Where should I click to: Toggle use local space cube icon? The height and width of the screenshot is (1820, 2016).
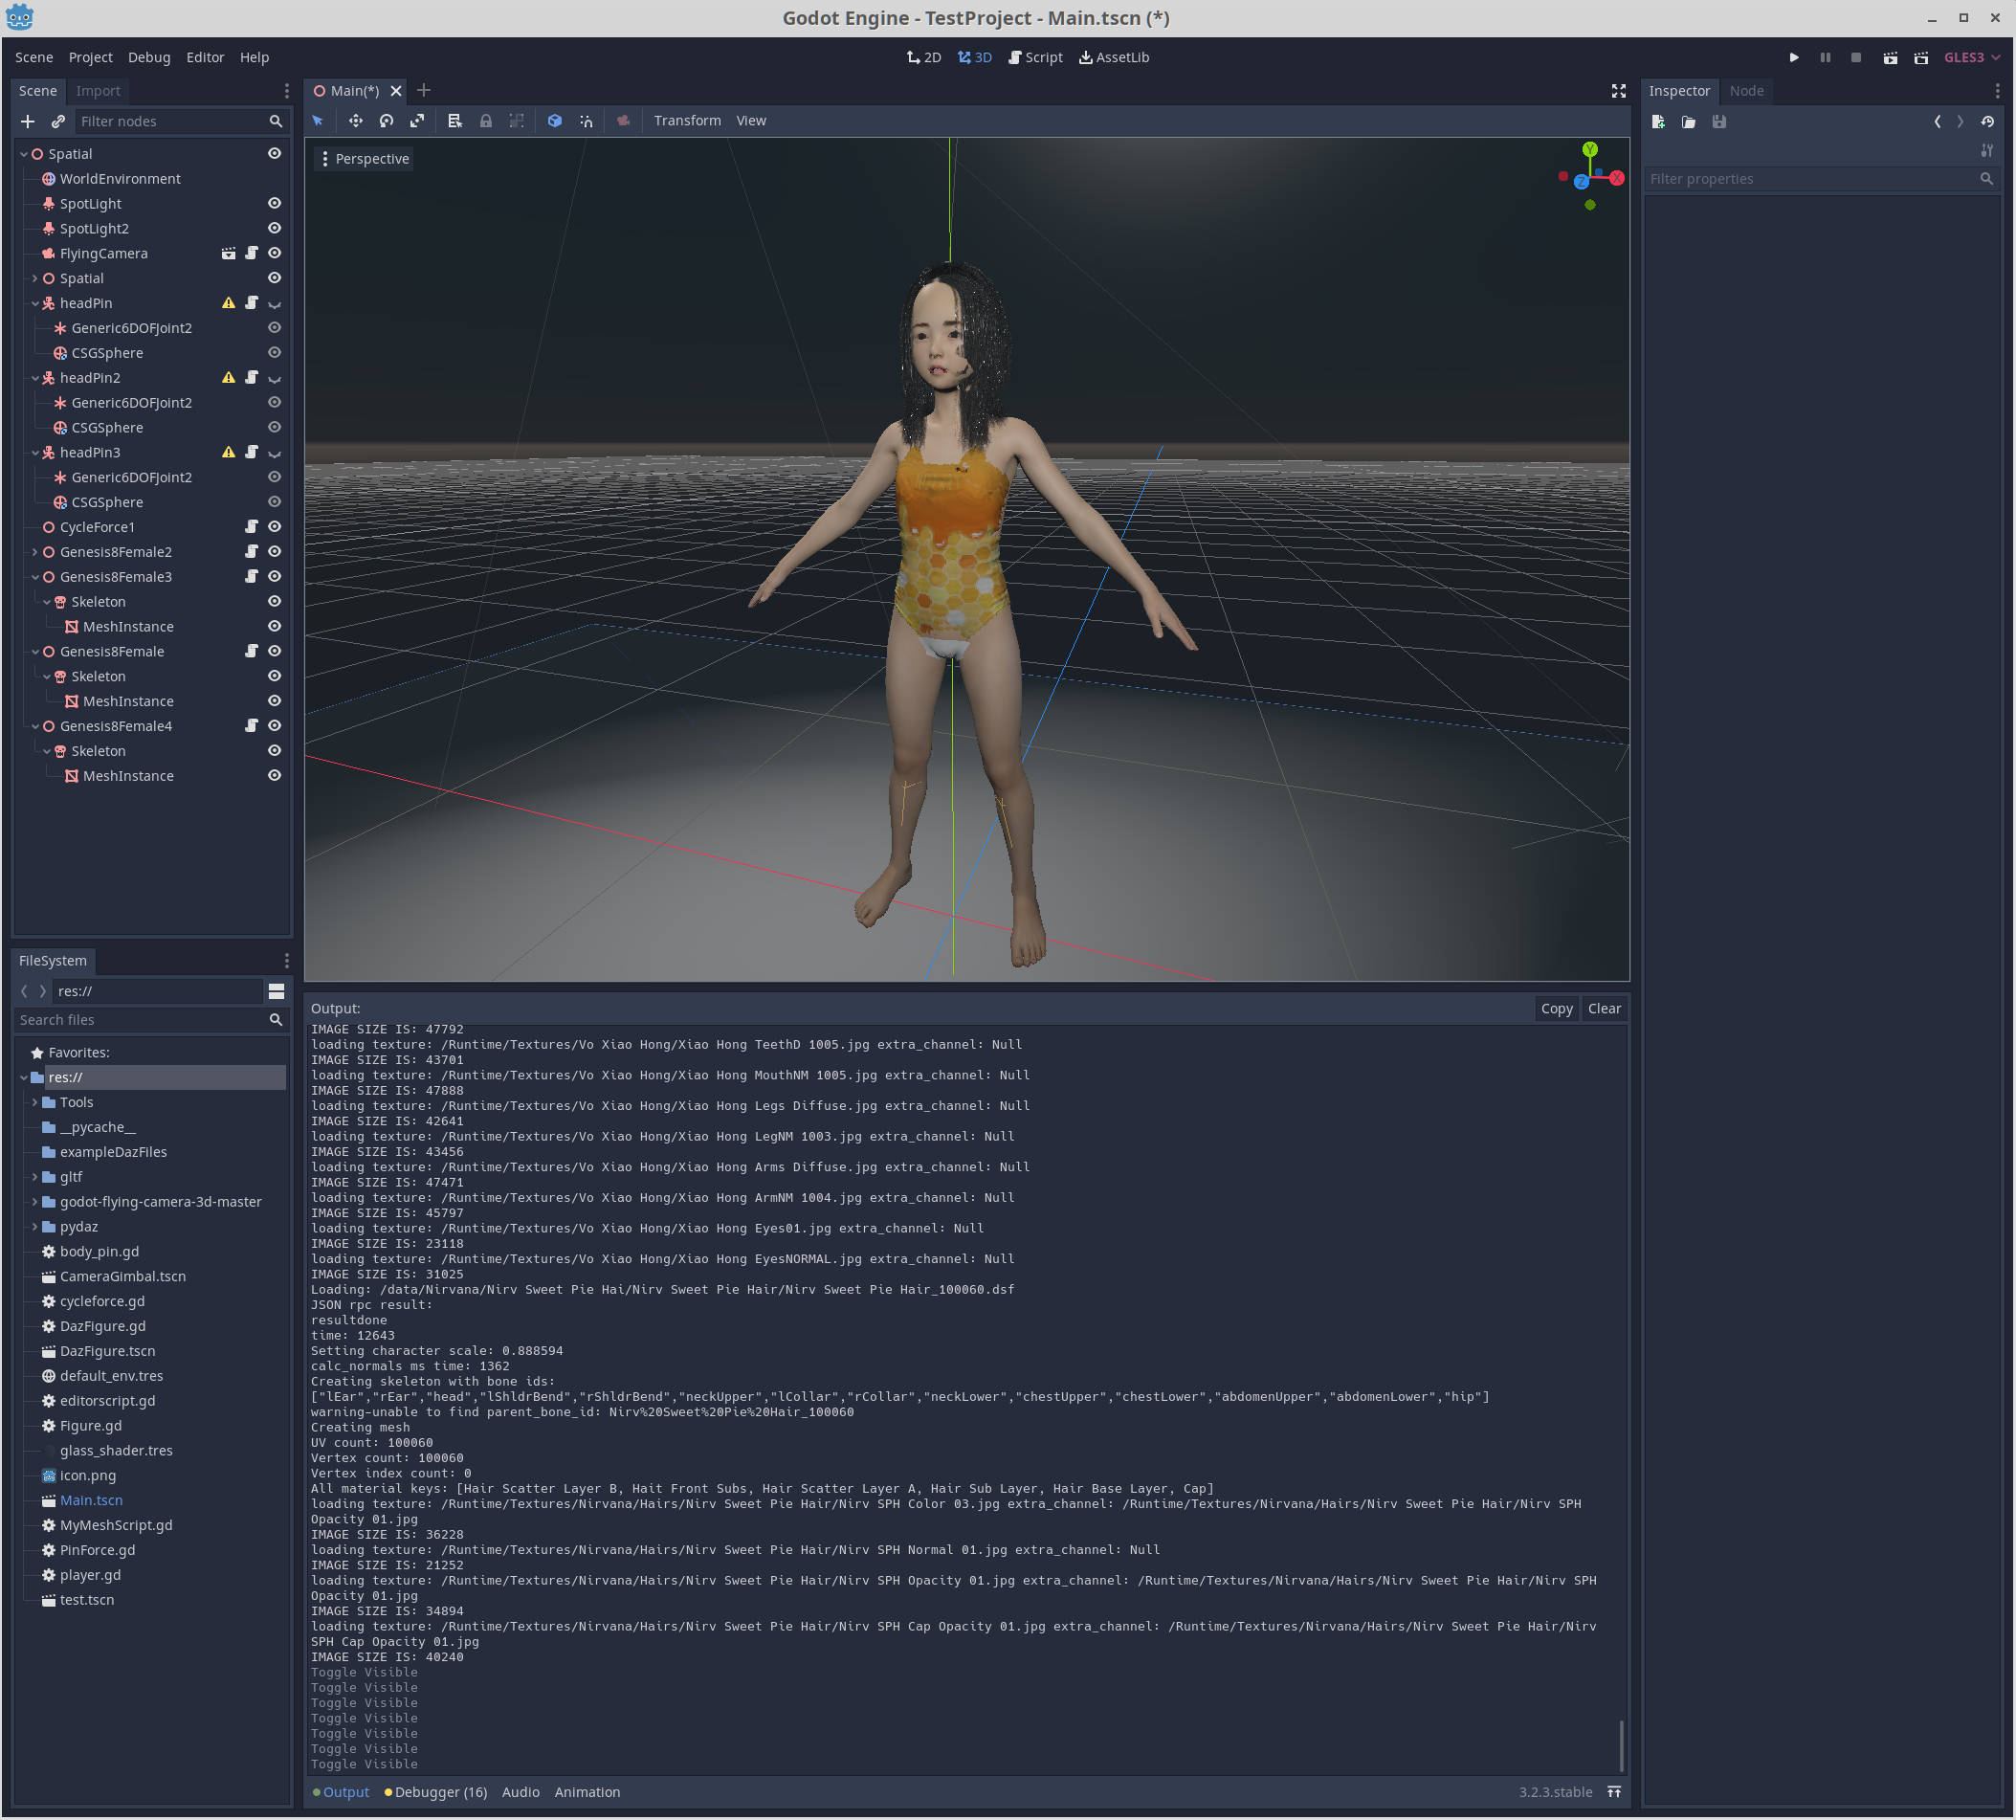click(x=554, y=121)
